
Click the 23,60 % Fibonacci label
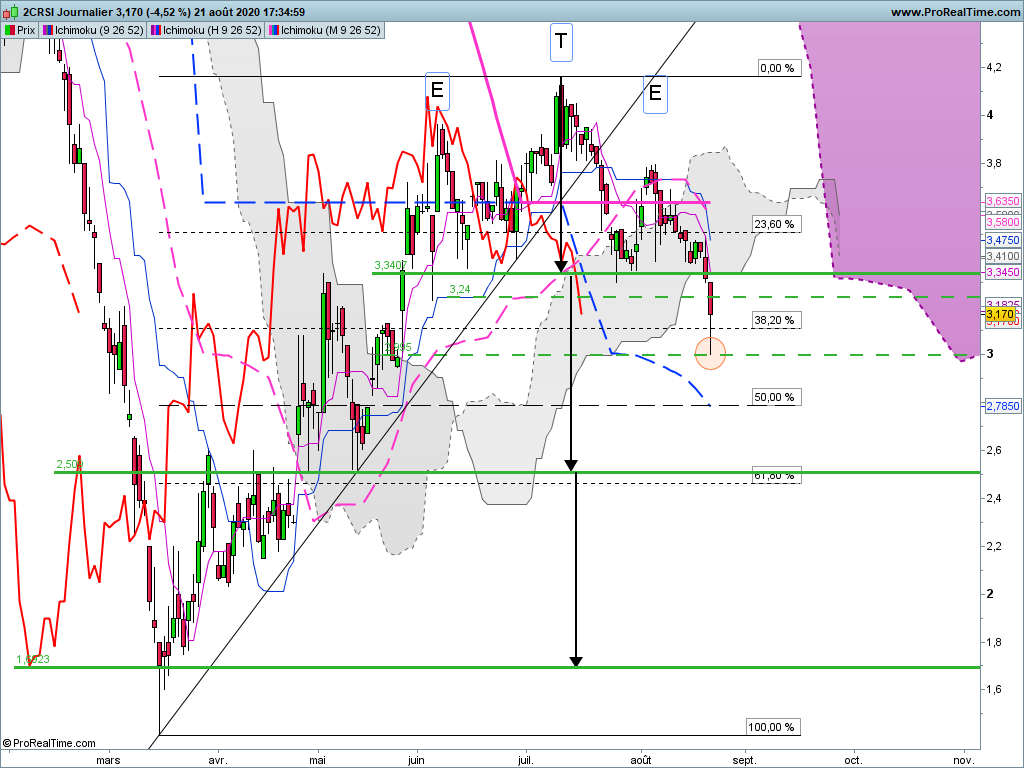click(x=775, y=224)
